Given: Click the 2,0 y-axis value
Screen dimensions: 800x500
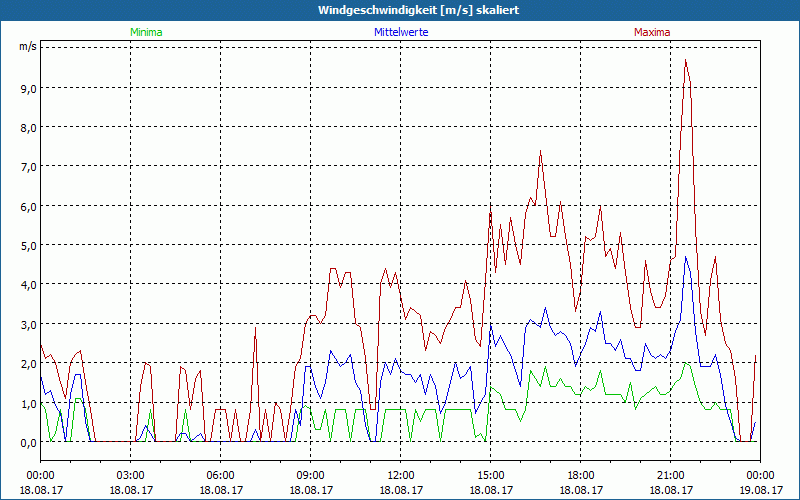Looking at the screenshot, I should pyautogui.click(x=28, y=364).
